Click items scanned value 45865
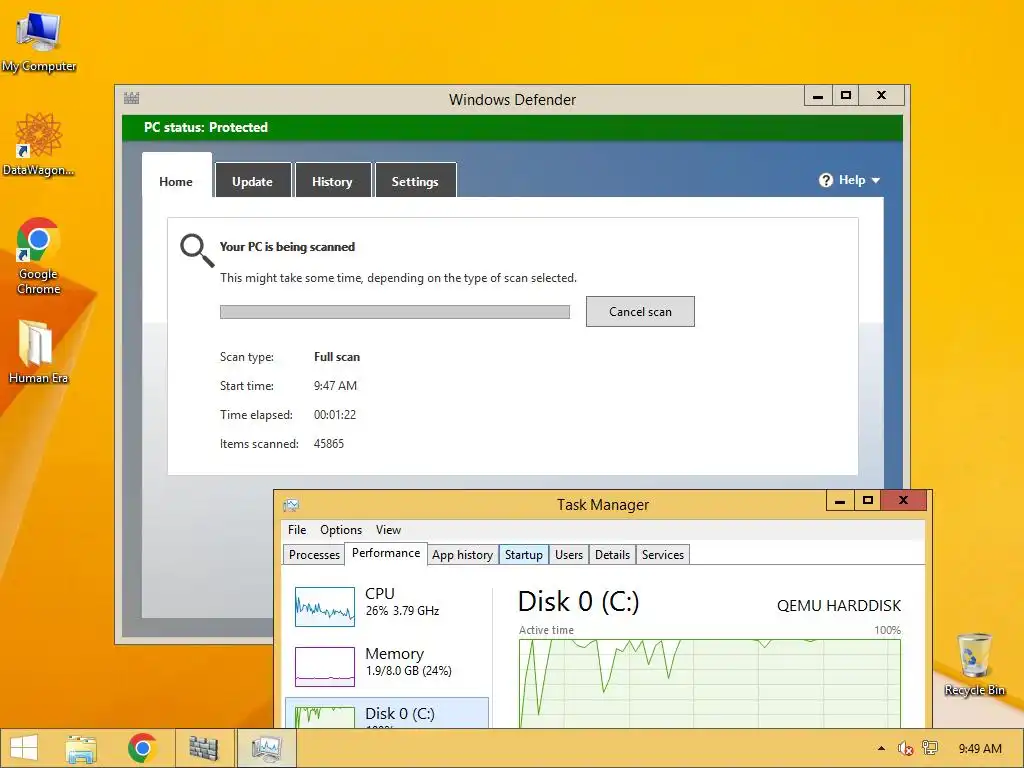 pyautogui.click(x=328, y=444)
